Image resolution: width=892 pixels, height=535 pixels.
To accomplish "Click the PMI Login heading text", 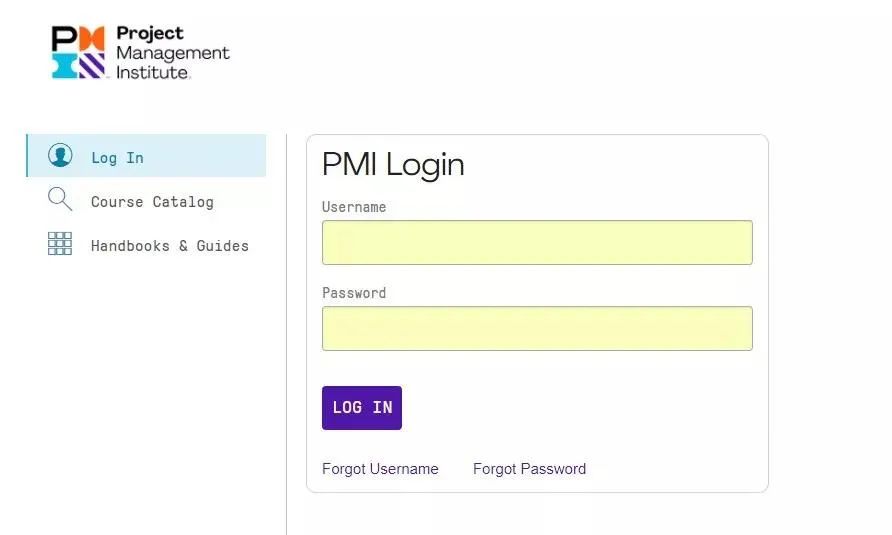I will (x=393, y=165).
